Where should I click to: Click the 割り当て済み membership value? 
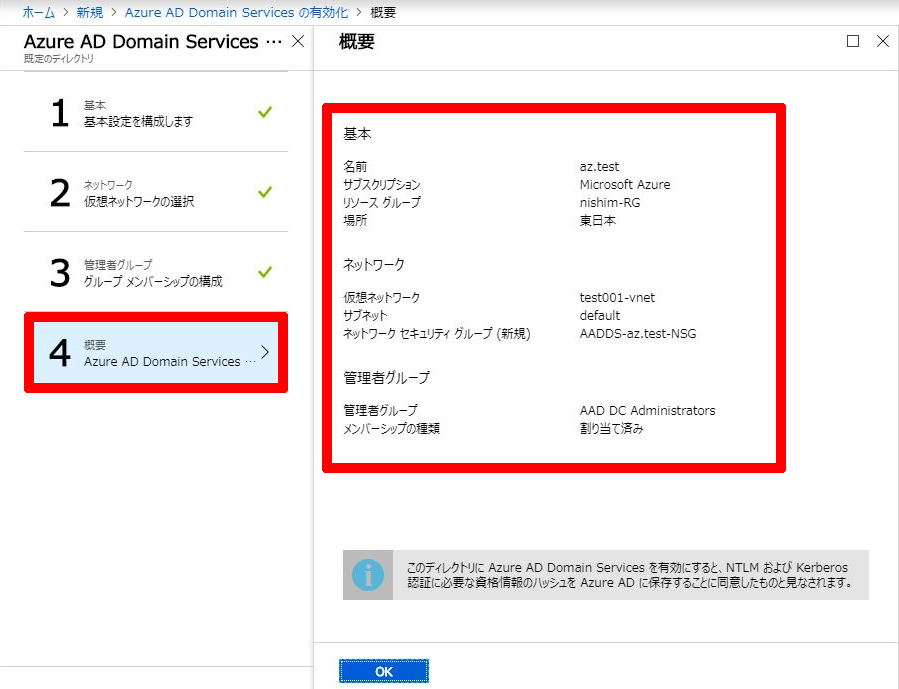click(x=611, y=428)
